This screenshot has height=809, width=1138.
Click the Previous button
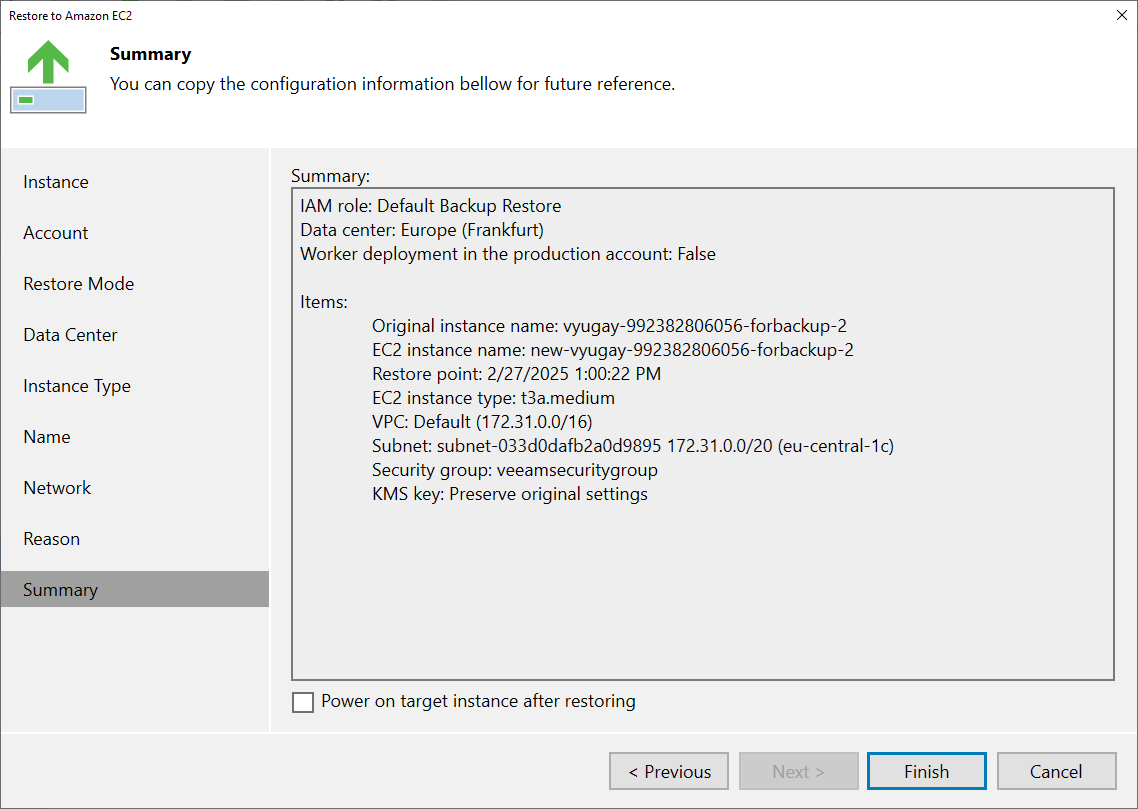tap(668, 771)
